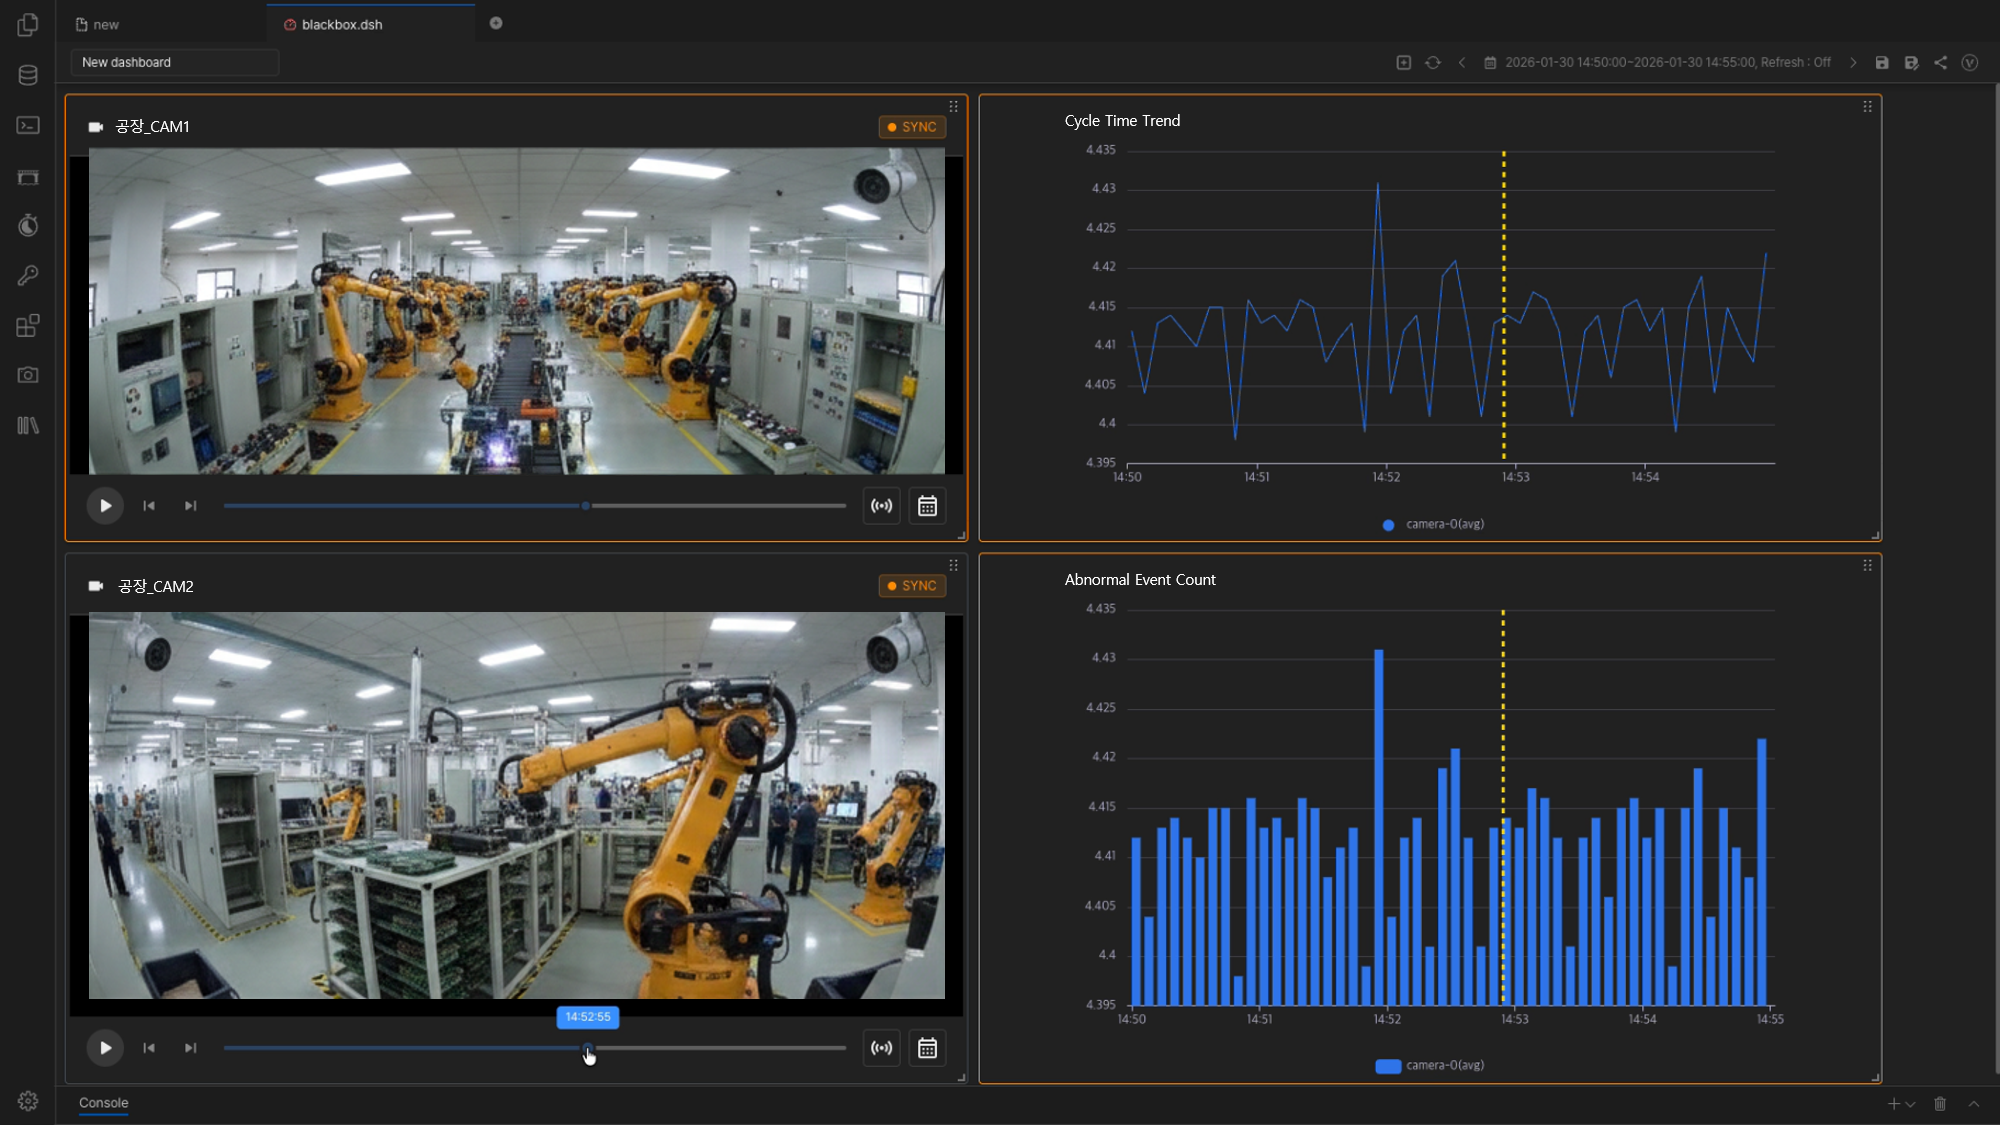This screenshot has width=2000, height=1125.
Task: Select the blackbox.dsh tab
Action: pyautogui.click(x=341, y=24)
